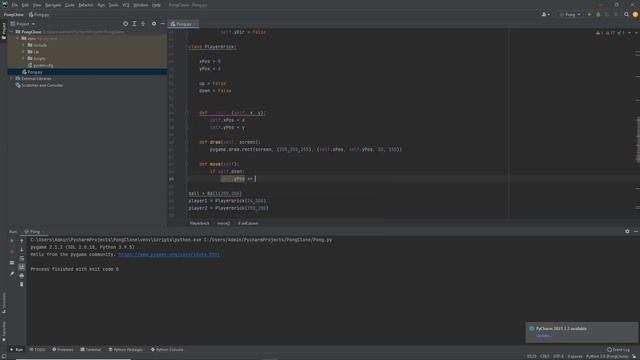Hide the Project tool window
The width and height of the screenshot is (640, 360).
click(x=162, y=24)
